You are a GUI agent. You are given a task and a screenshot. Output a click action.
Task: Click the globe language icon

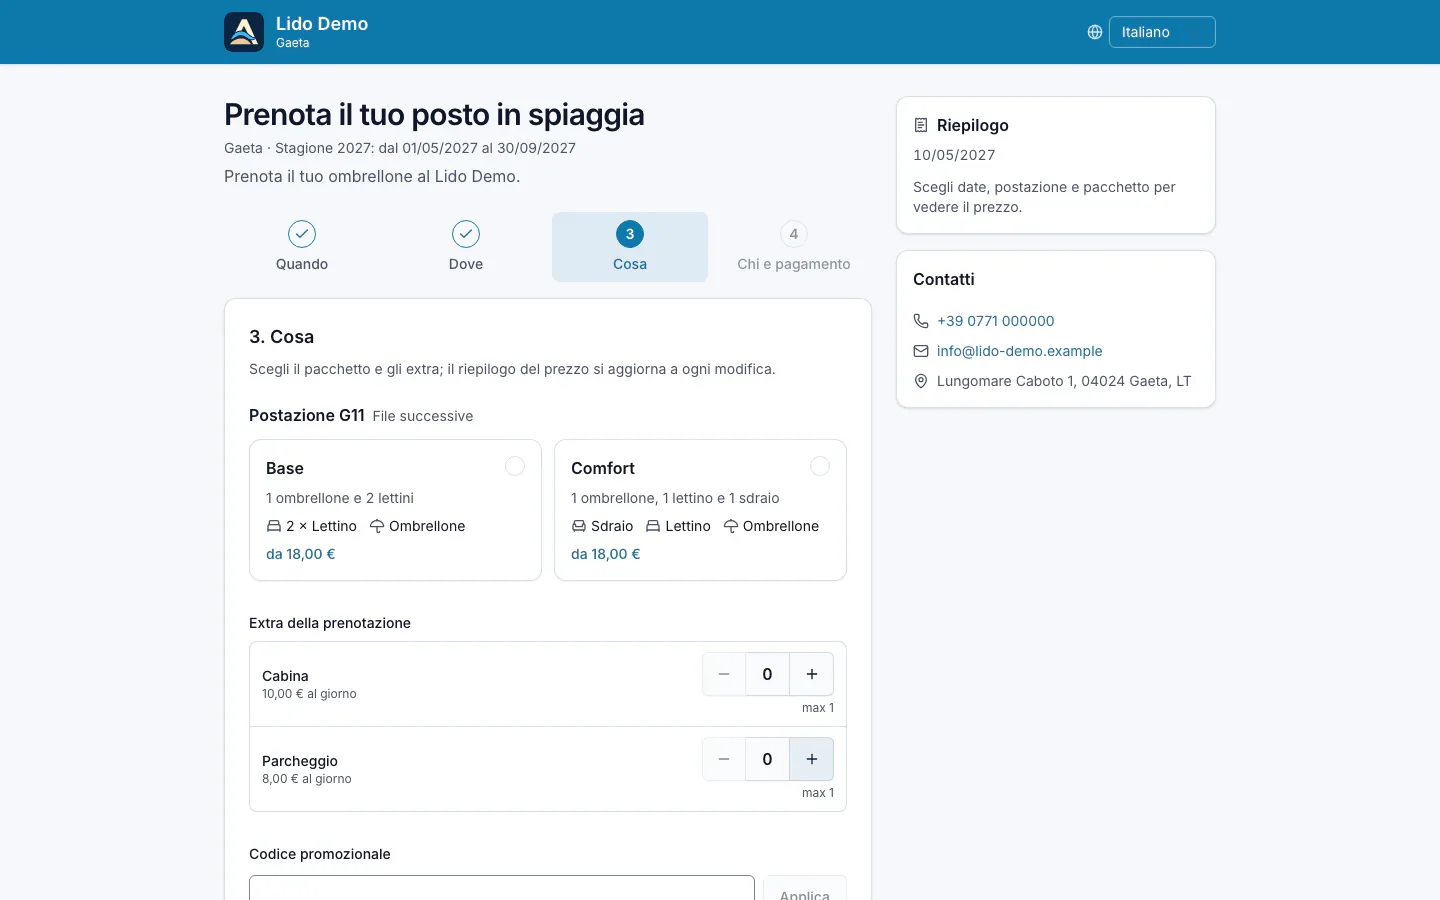tap(1095, 32)
